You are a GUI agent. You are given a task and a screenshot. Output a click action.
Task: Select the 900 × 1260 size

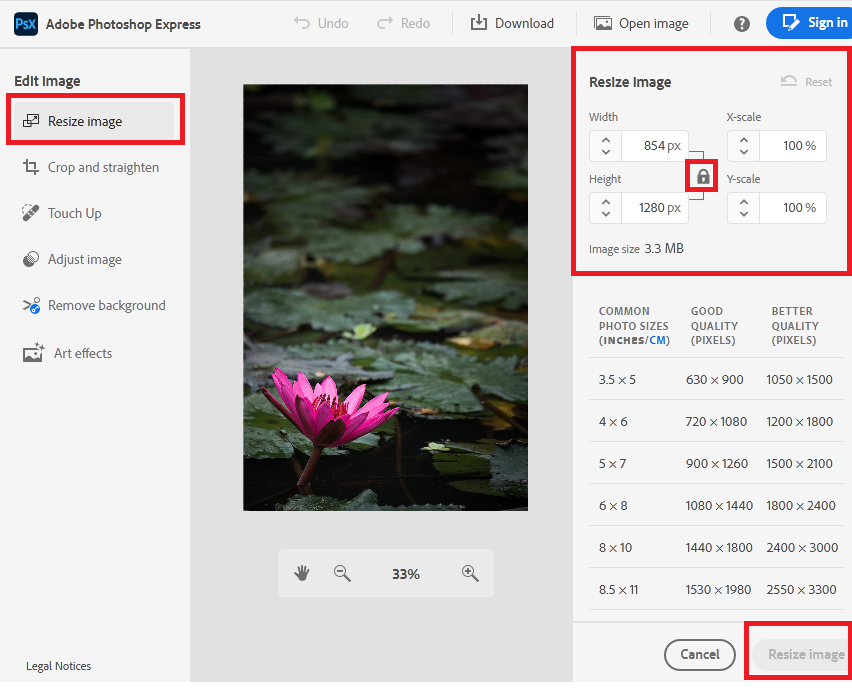coord(717,463)
